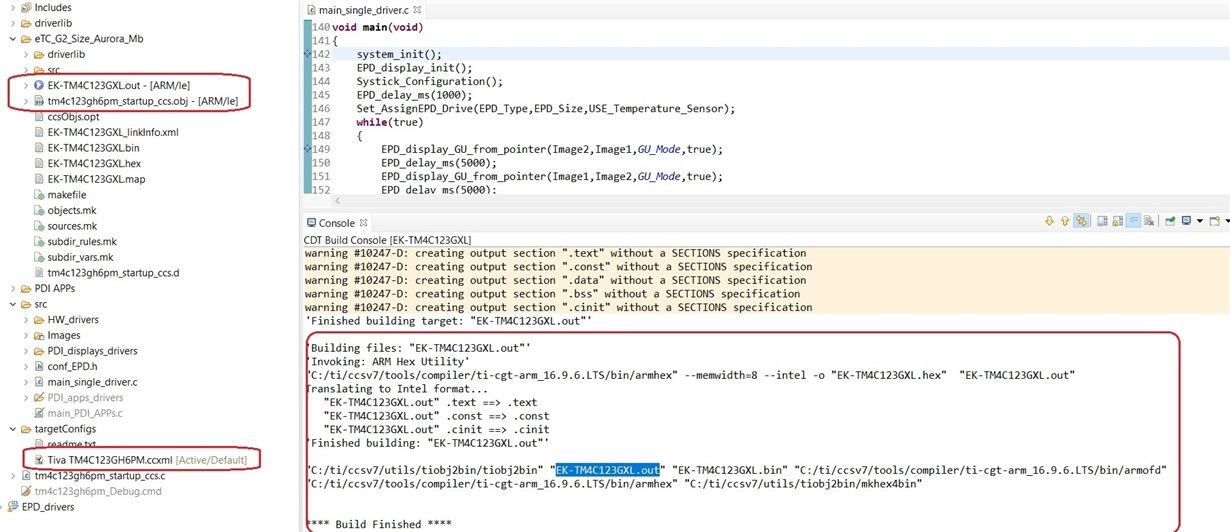Toggle Scroll Lock icon in console toolbar

pyautogui.click(x=1117, y=221)
